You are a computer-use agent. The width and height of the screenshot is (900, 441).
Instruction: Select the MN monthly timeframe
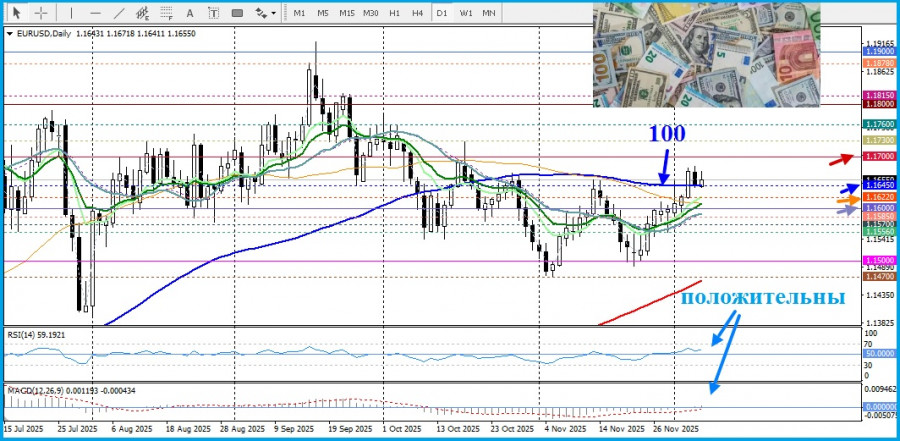coord(489,13)
